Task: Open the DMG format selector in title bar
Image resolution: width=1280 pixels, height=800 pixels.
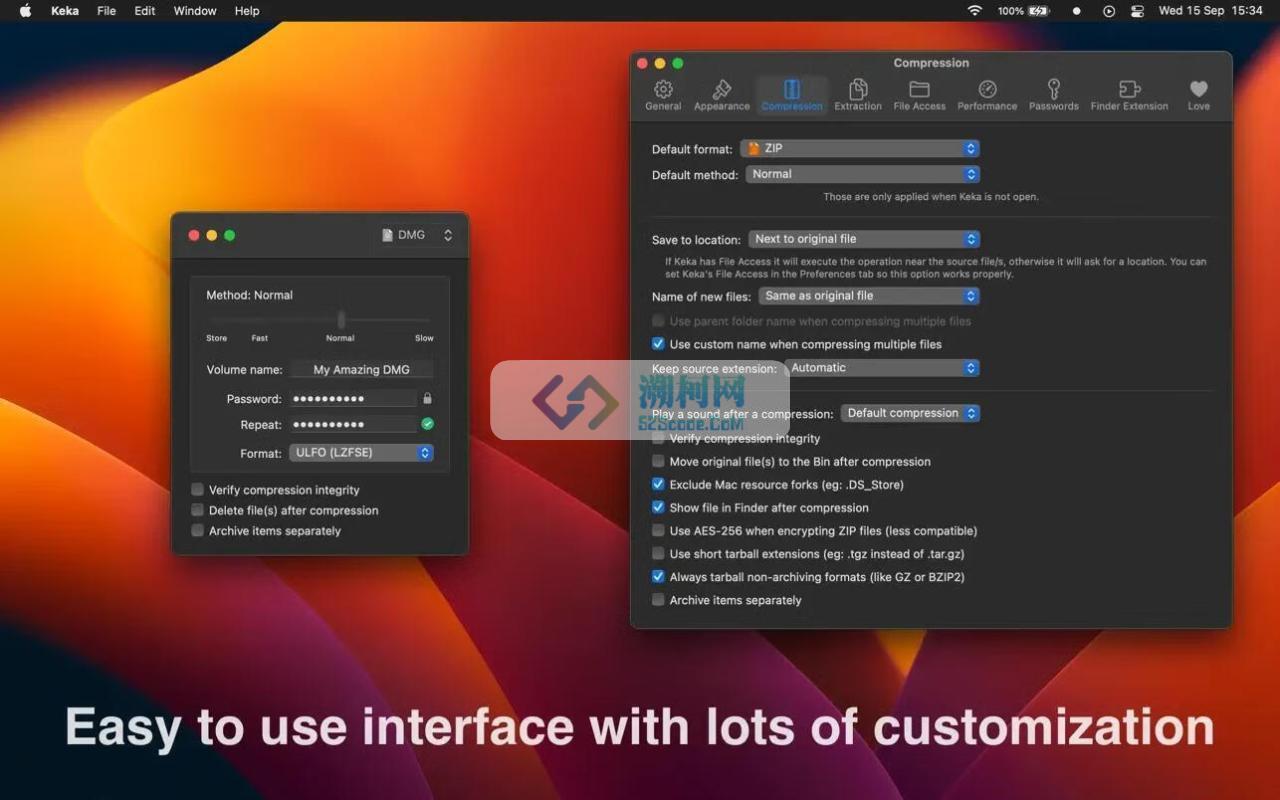Action: click(417, 235)
